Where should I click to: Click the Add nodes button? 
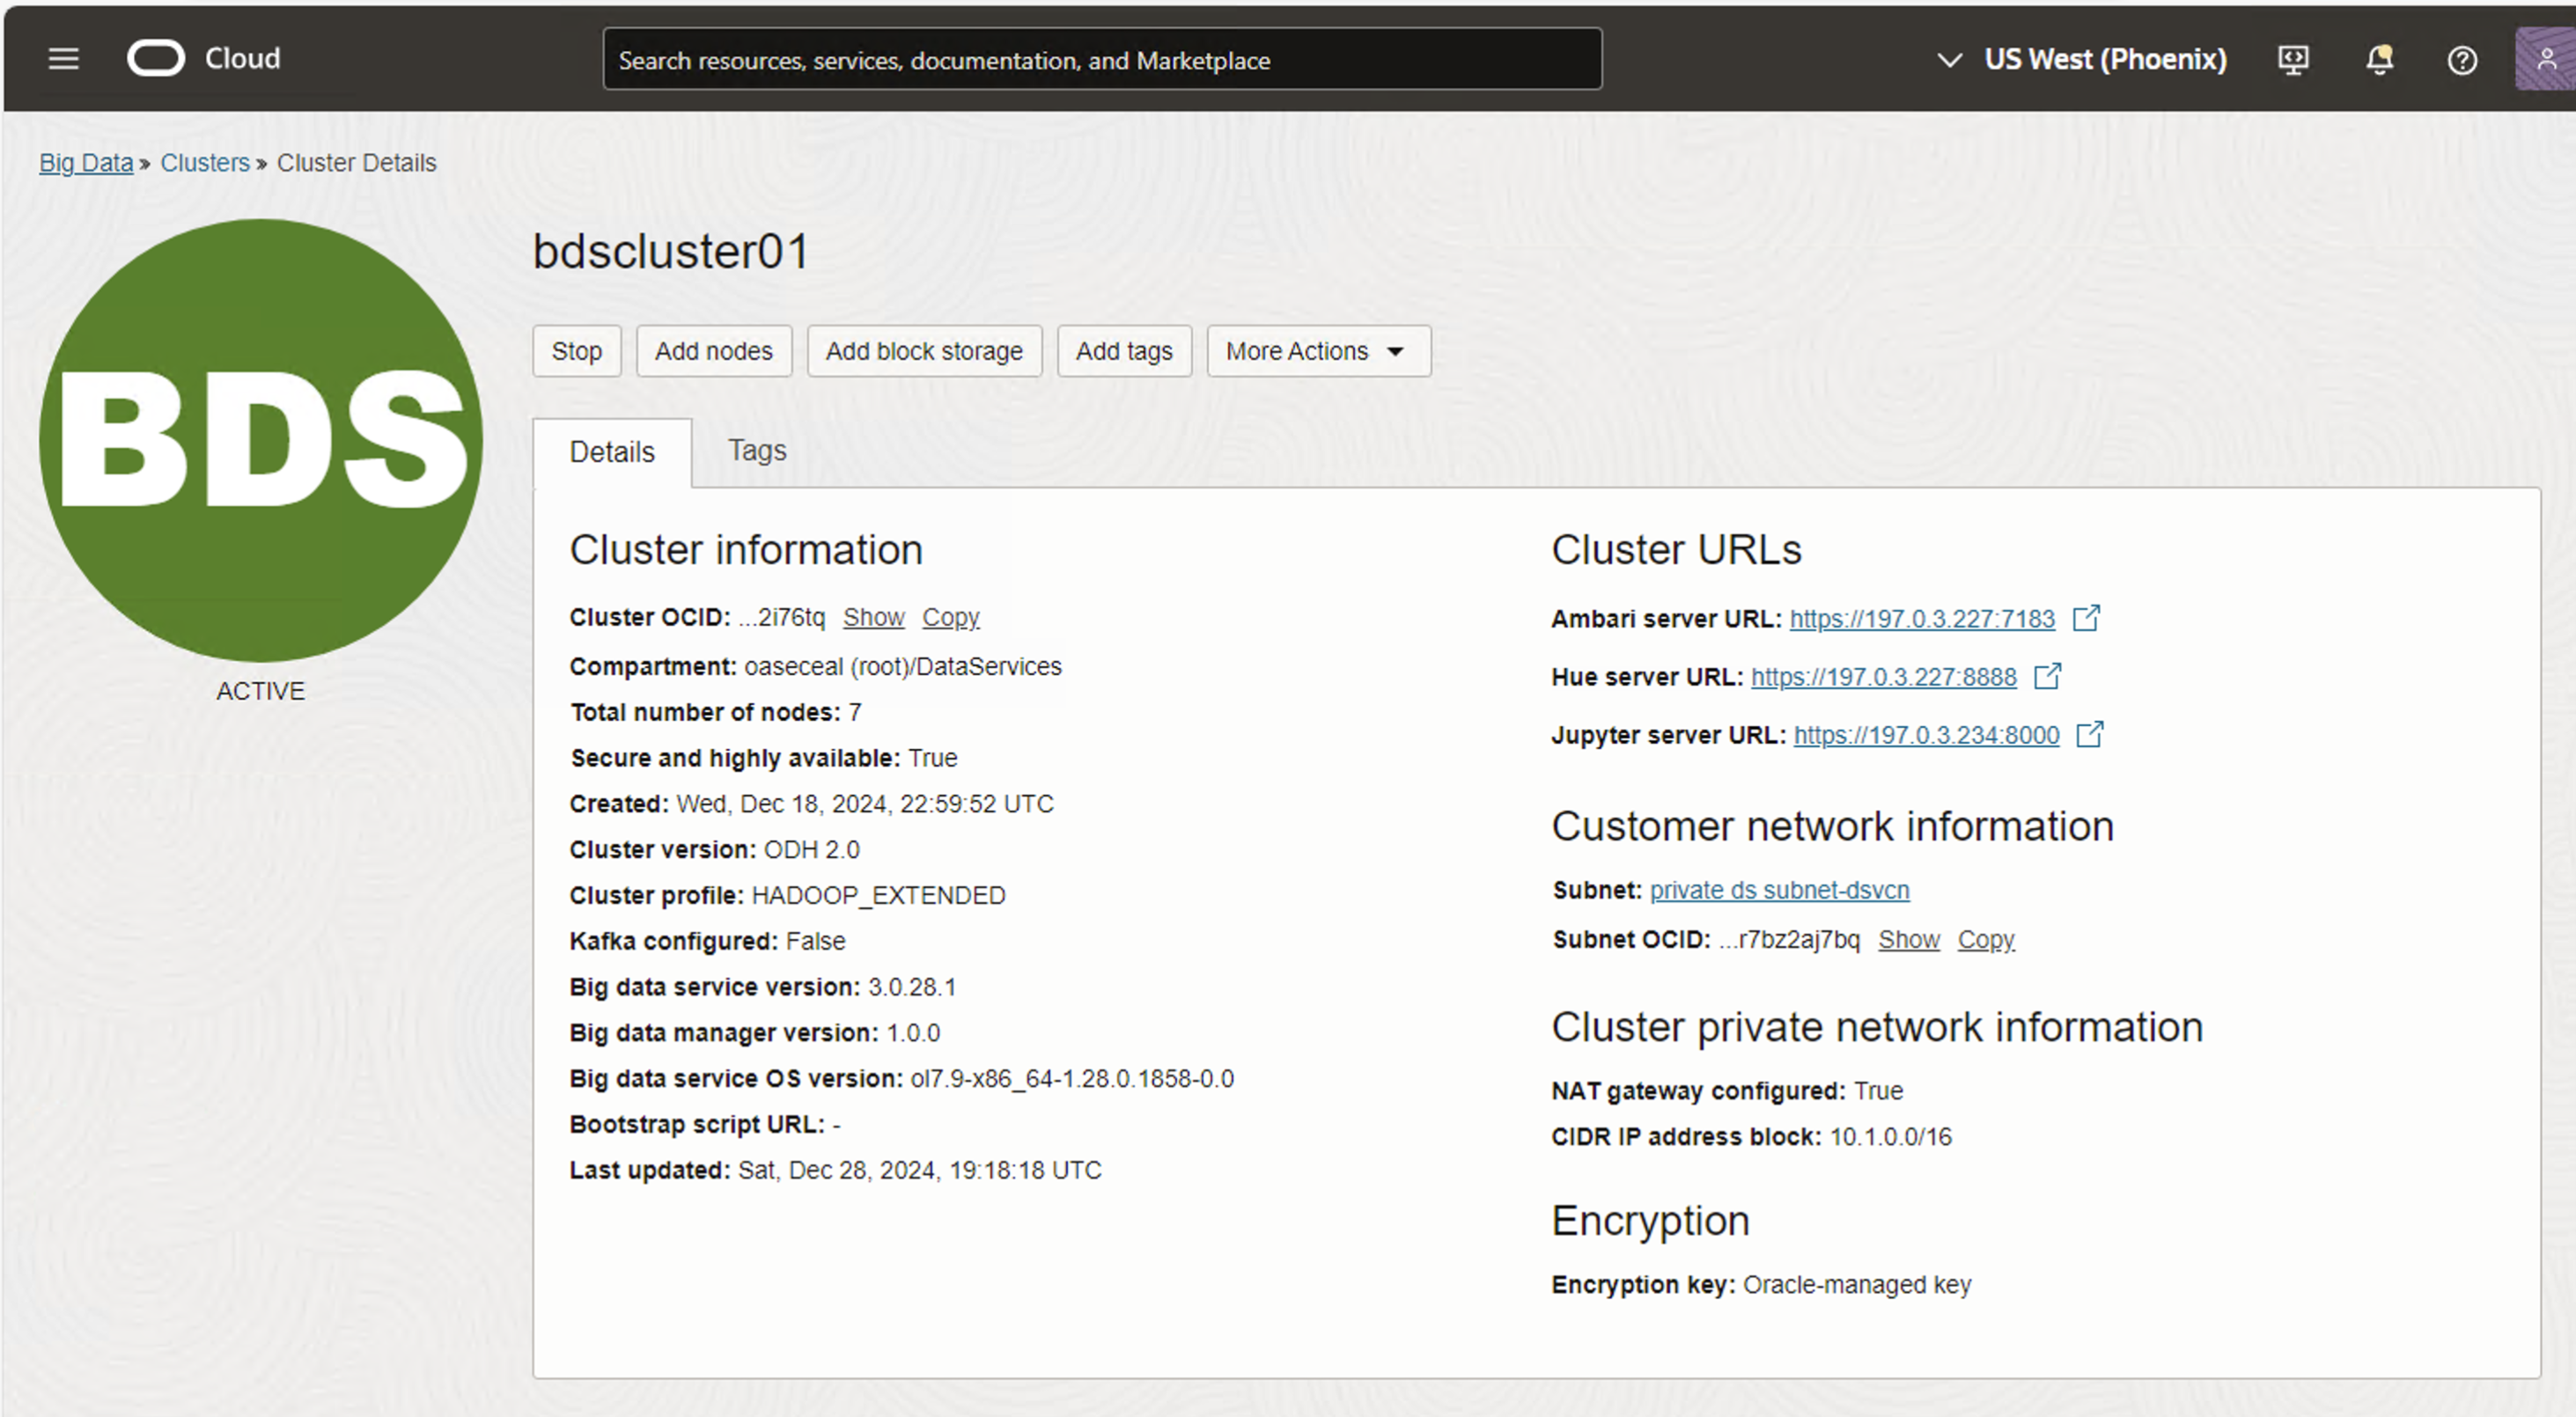tap(713, 351)
